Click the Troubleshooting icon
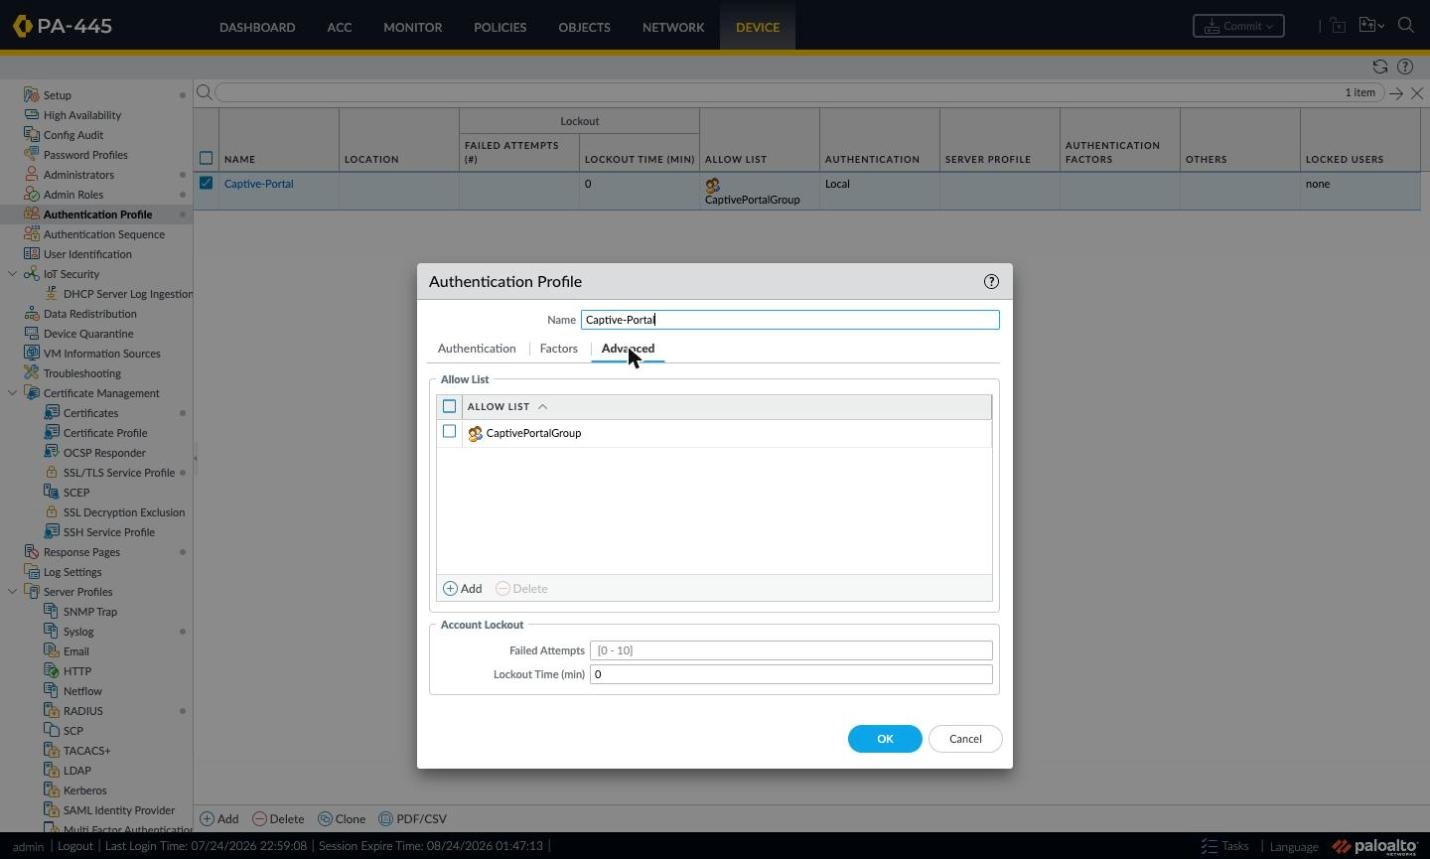The image size is (1430, 859). coord(31,373)
